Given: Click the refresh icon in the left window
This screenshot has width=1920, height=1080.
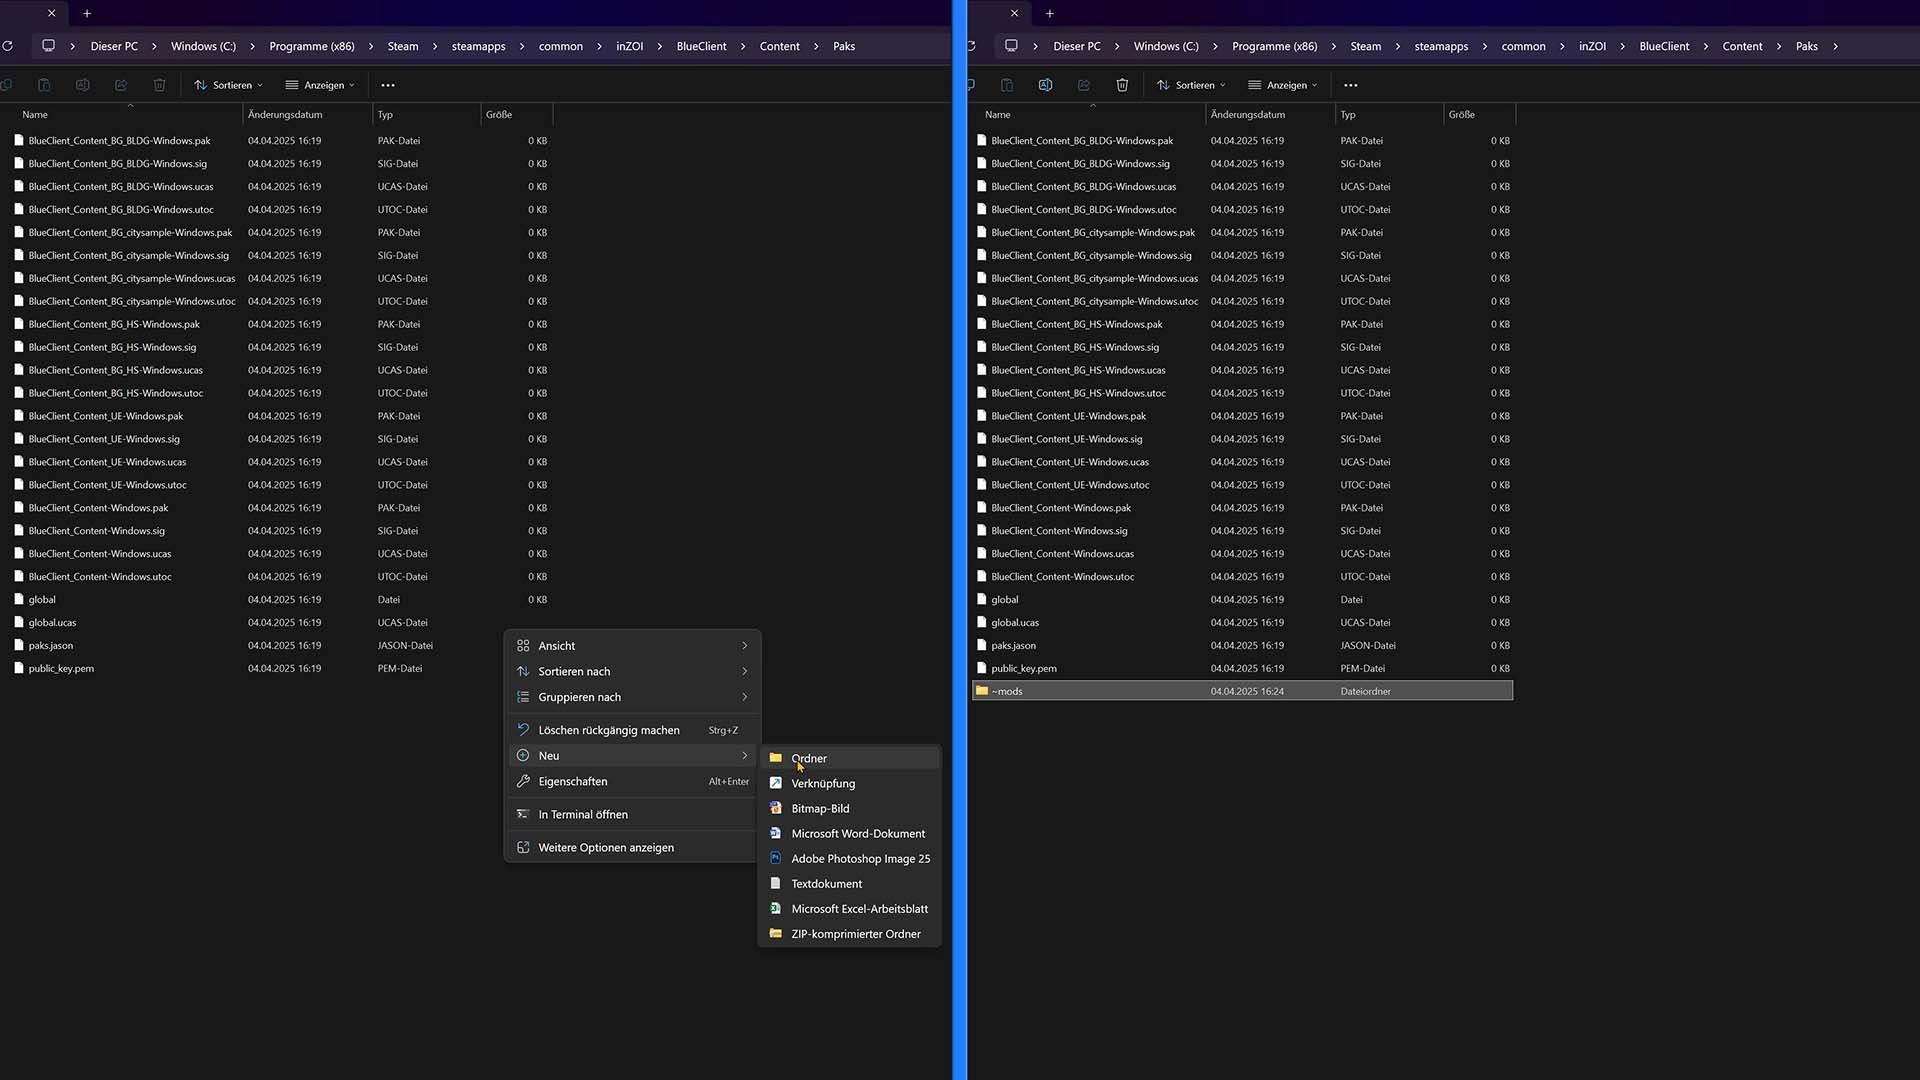Looking at the screenshot, I should click(x=8, y=46).
